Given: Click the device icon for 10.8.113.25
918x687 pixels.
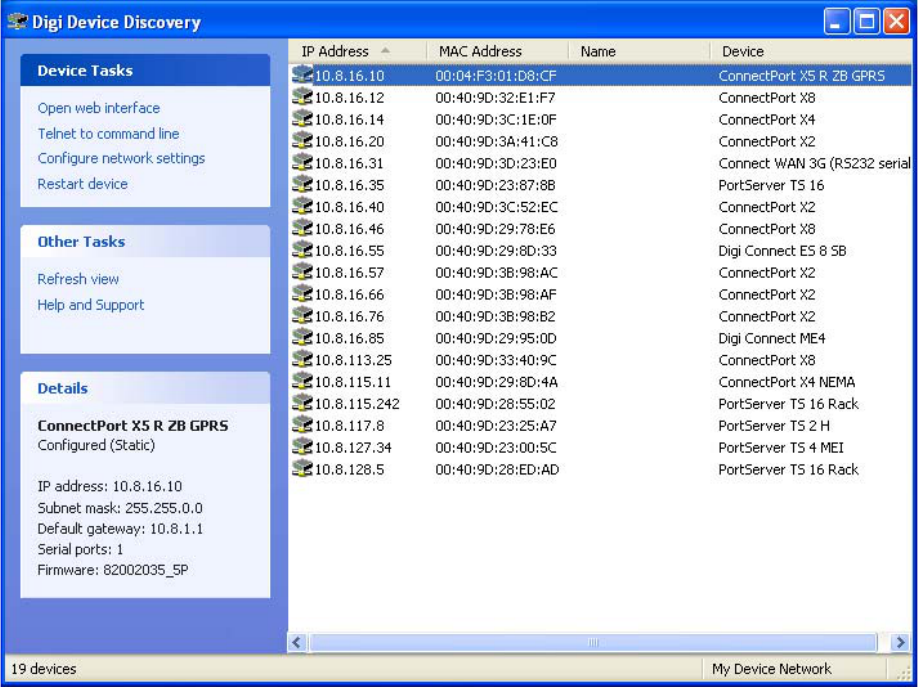Looking at the screenshot, I should (302, 359).
